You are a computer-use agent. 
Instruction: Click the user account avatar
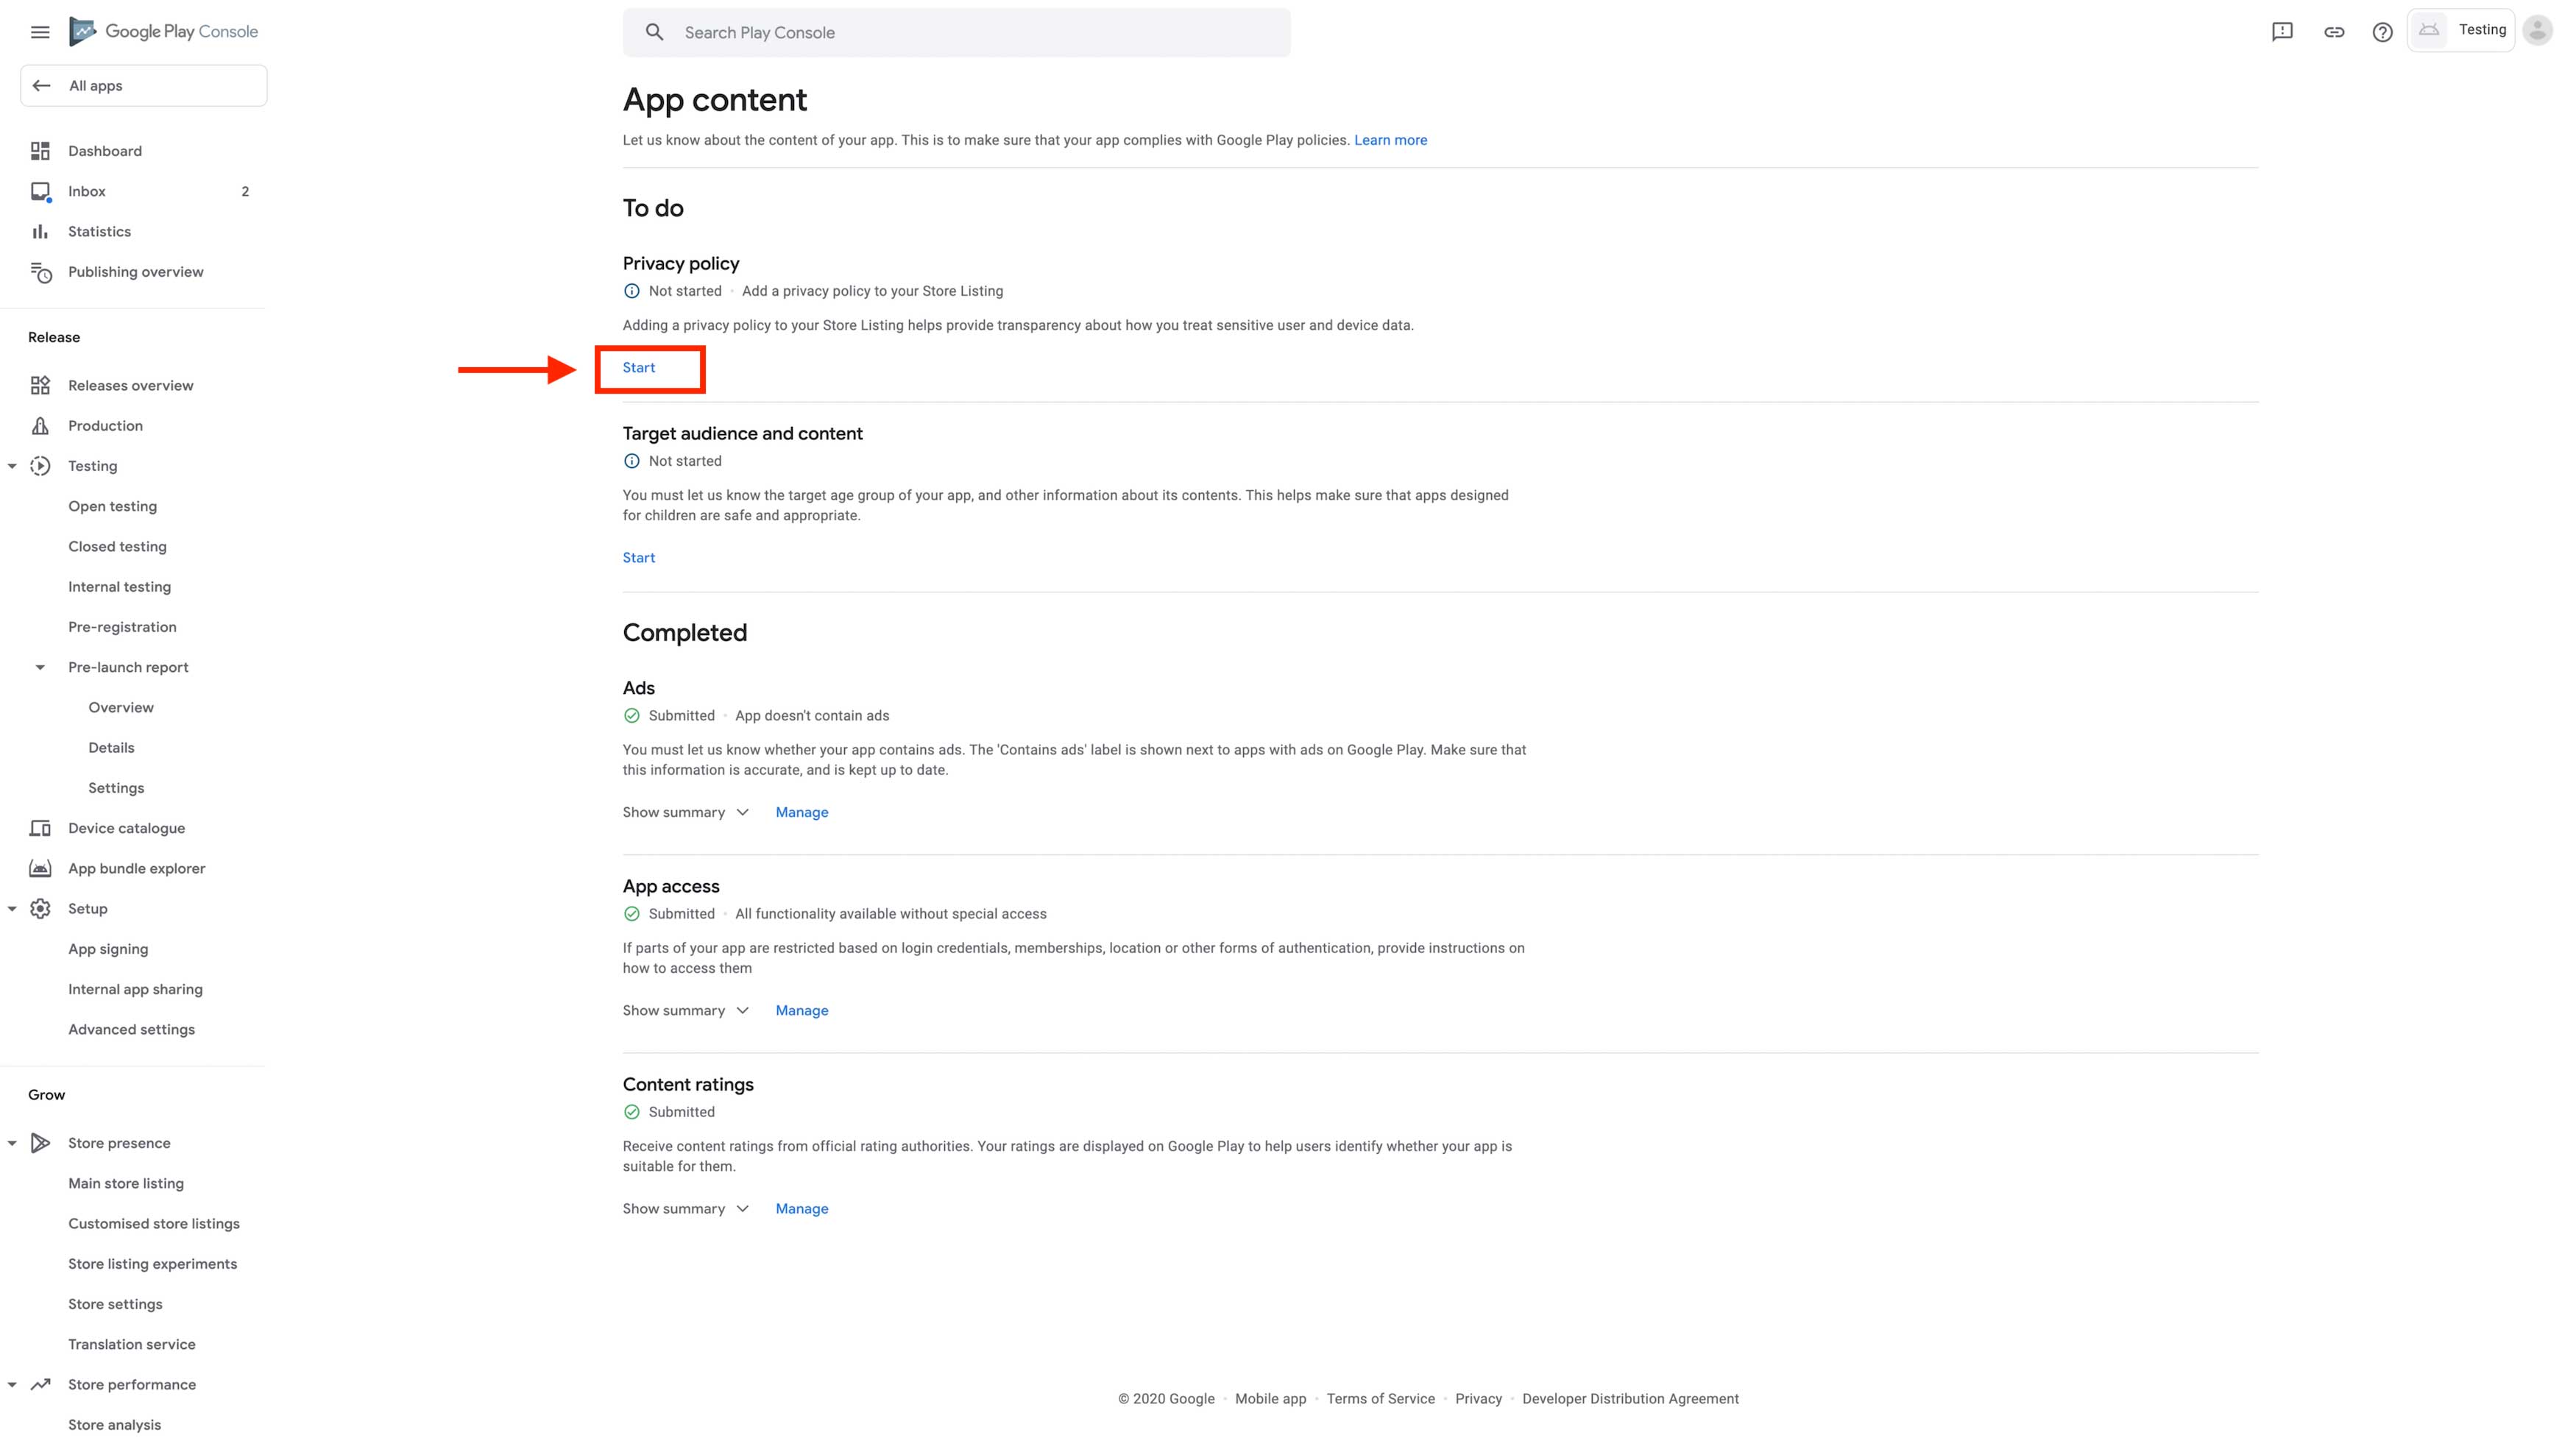click(x=2537, y=30)
